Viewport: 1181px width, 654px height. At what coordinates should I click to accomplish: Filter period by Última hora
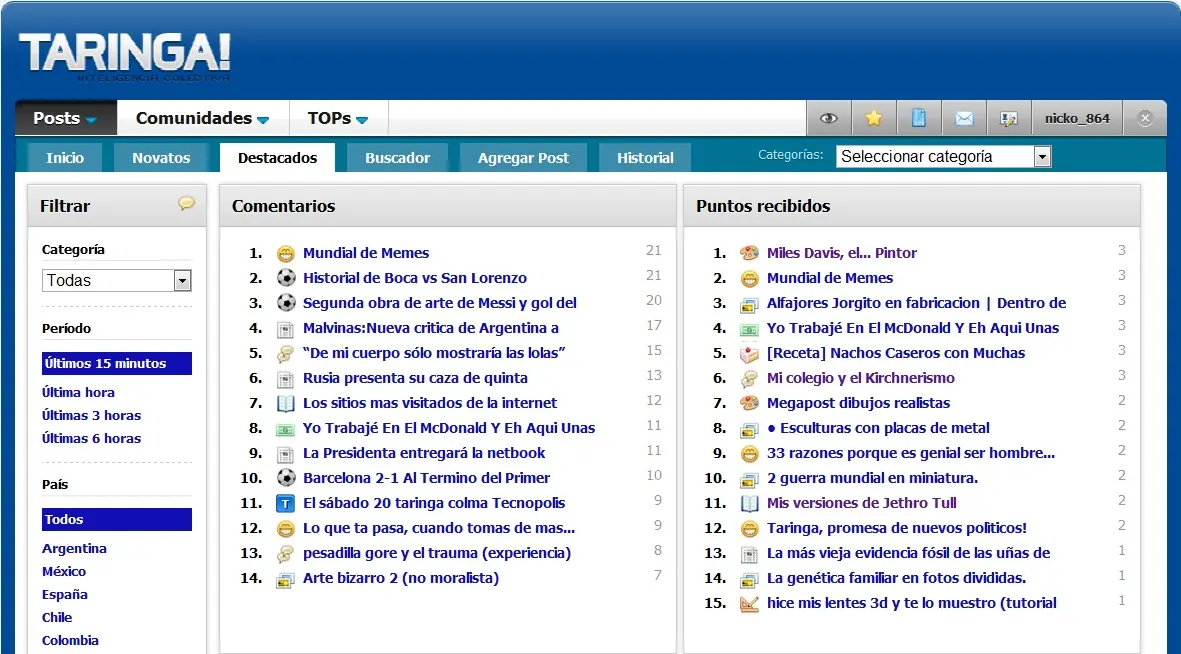(x=78, y=393)
